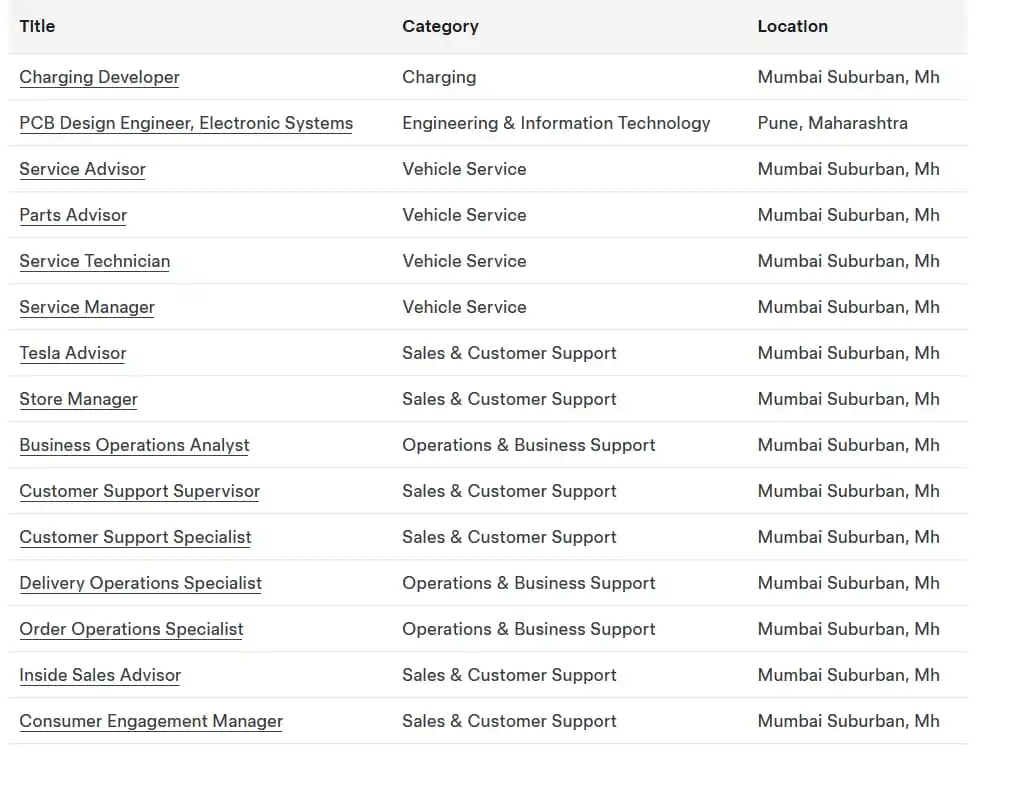Image resolution: width=1027 pixels, height=797 pixels.
Task: Click Customer Support Specialist job title
Action: pyautogui.click(x=135, y=537)
